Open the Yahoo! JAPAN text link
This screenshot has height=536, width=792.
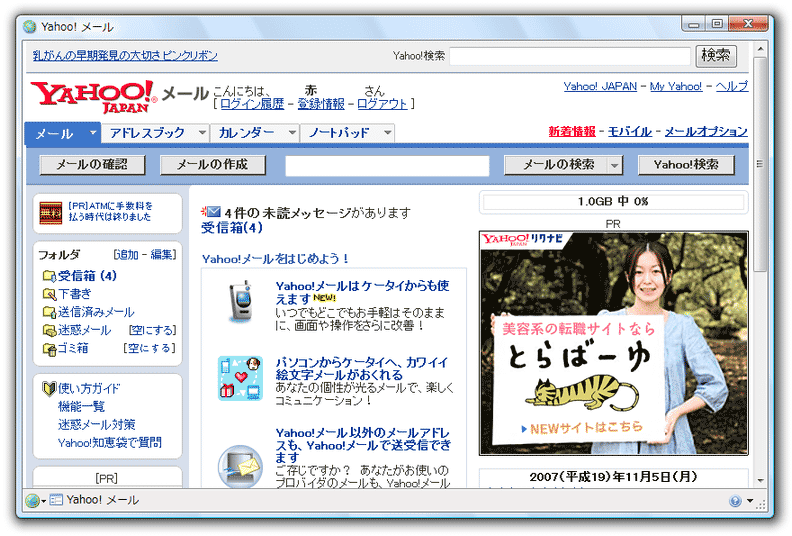click(600, 86)
